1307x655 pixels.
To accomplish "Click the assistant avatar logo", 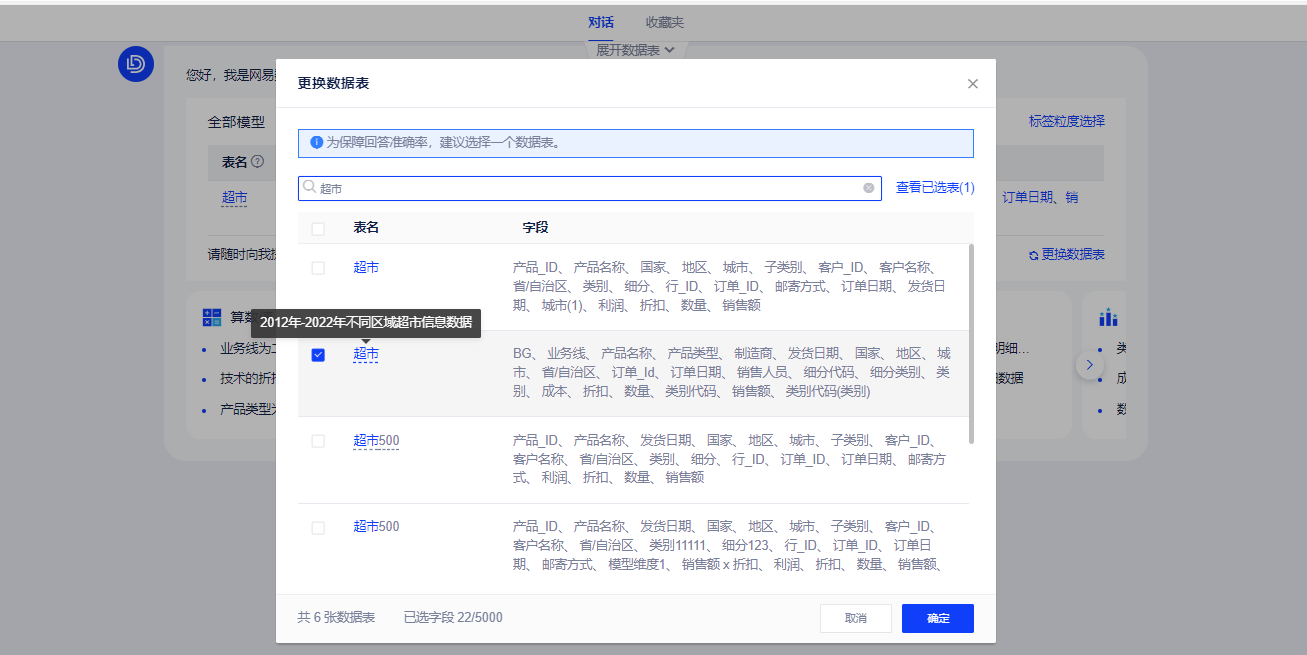I will [x=135, y=64].
